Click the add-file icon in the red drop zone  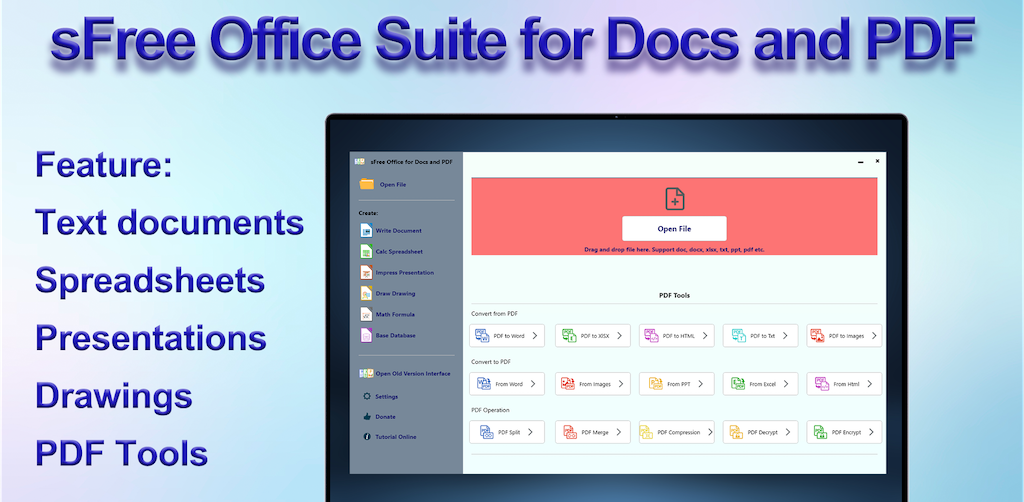click(674, 198)
